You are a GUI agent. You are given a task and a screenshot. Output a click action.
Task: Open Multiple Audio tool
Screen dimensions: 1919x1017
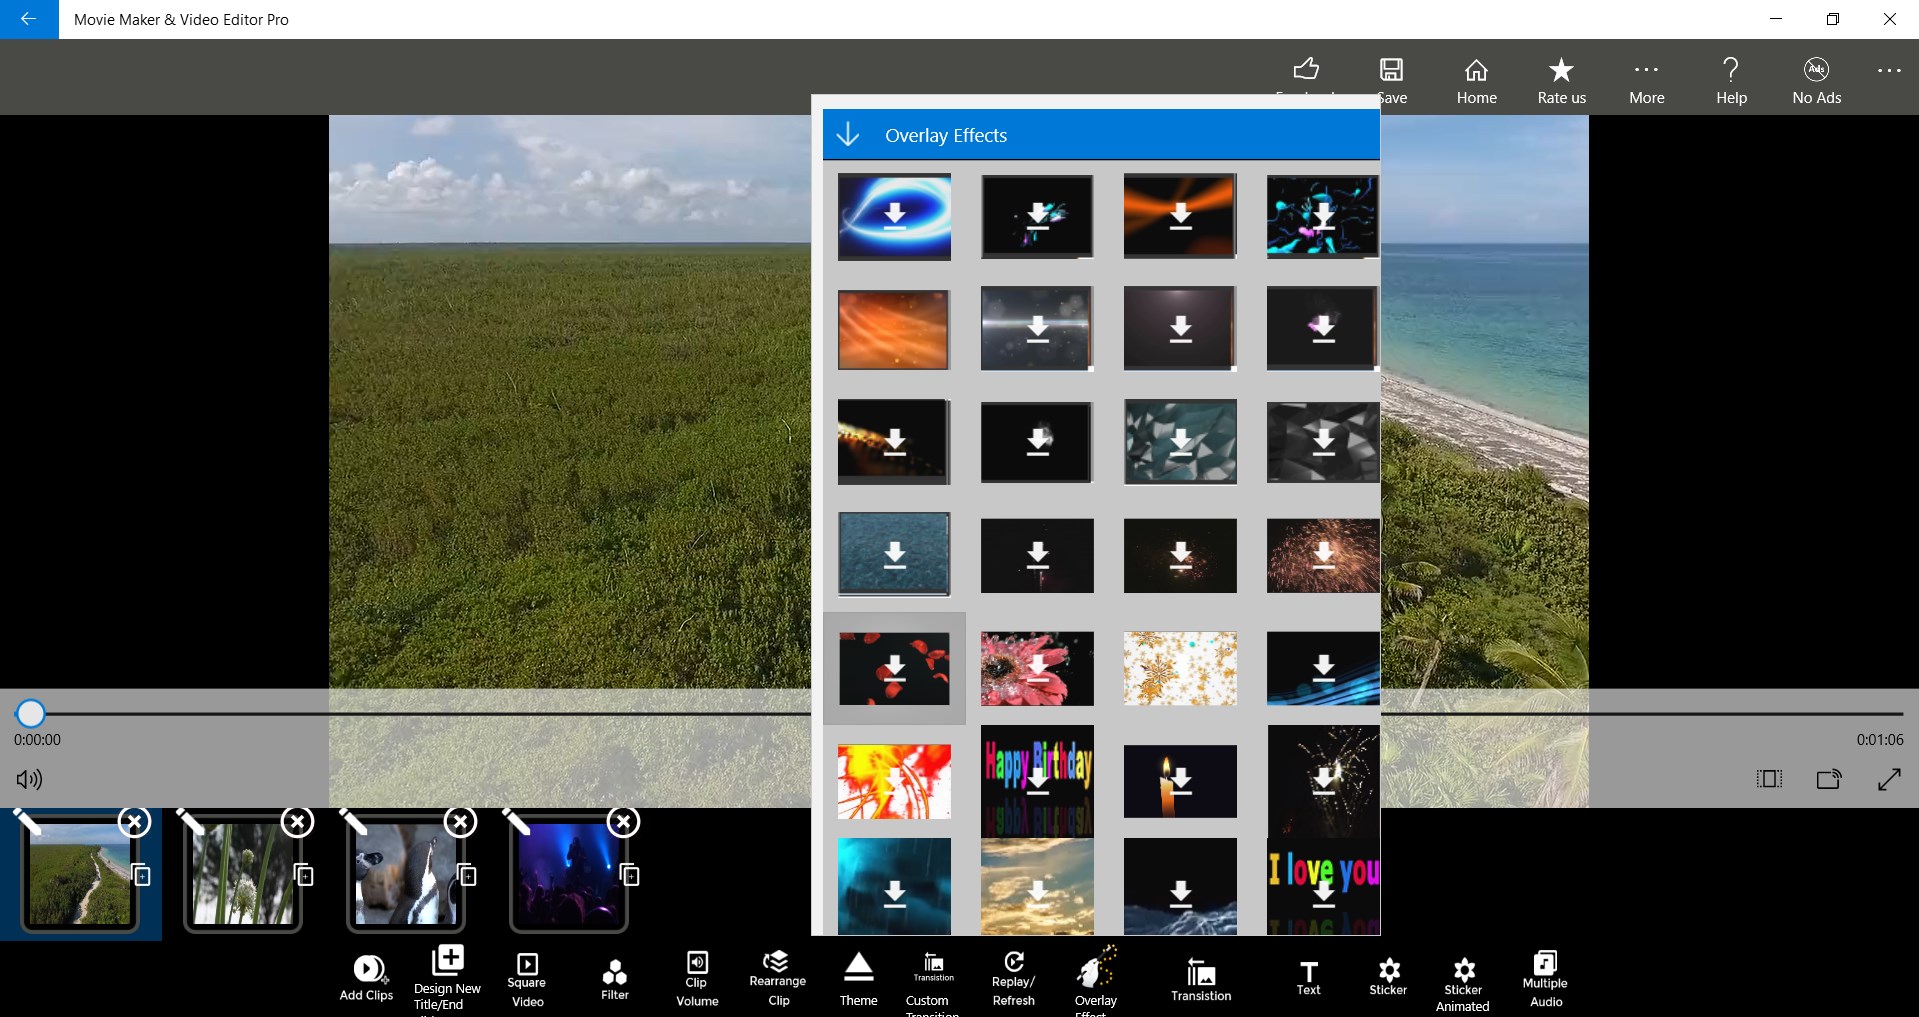(1545, 979)
